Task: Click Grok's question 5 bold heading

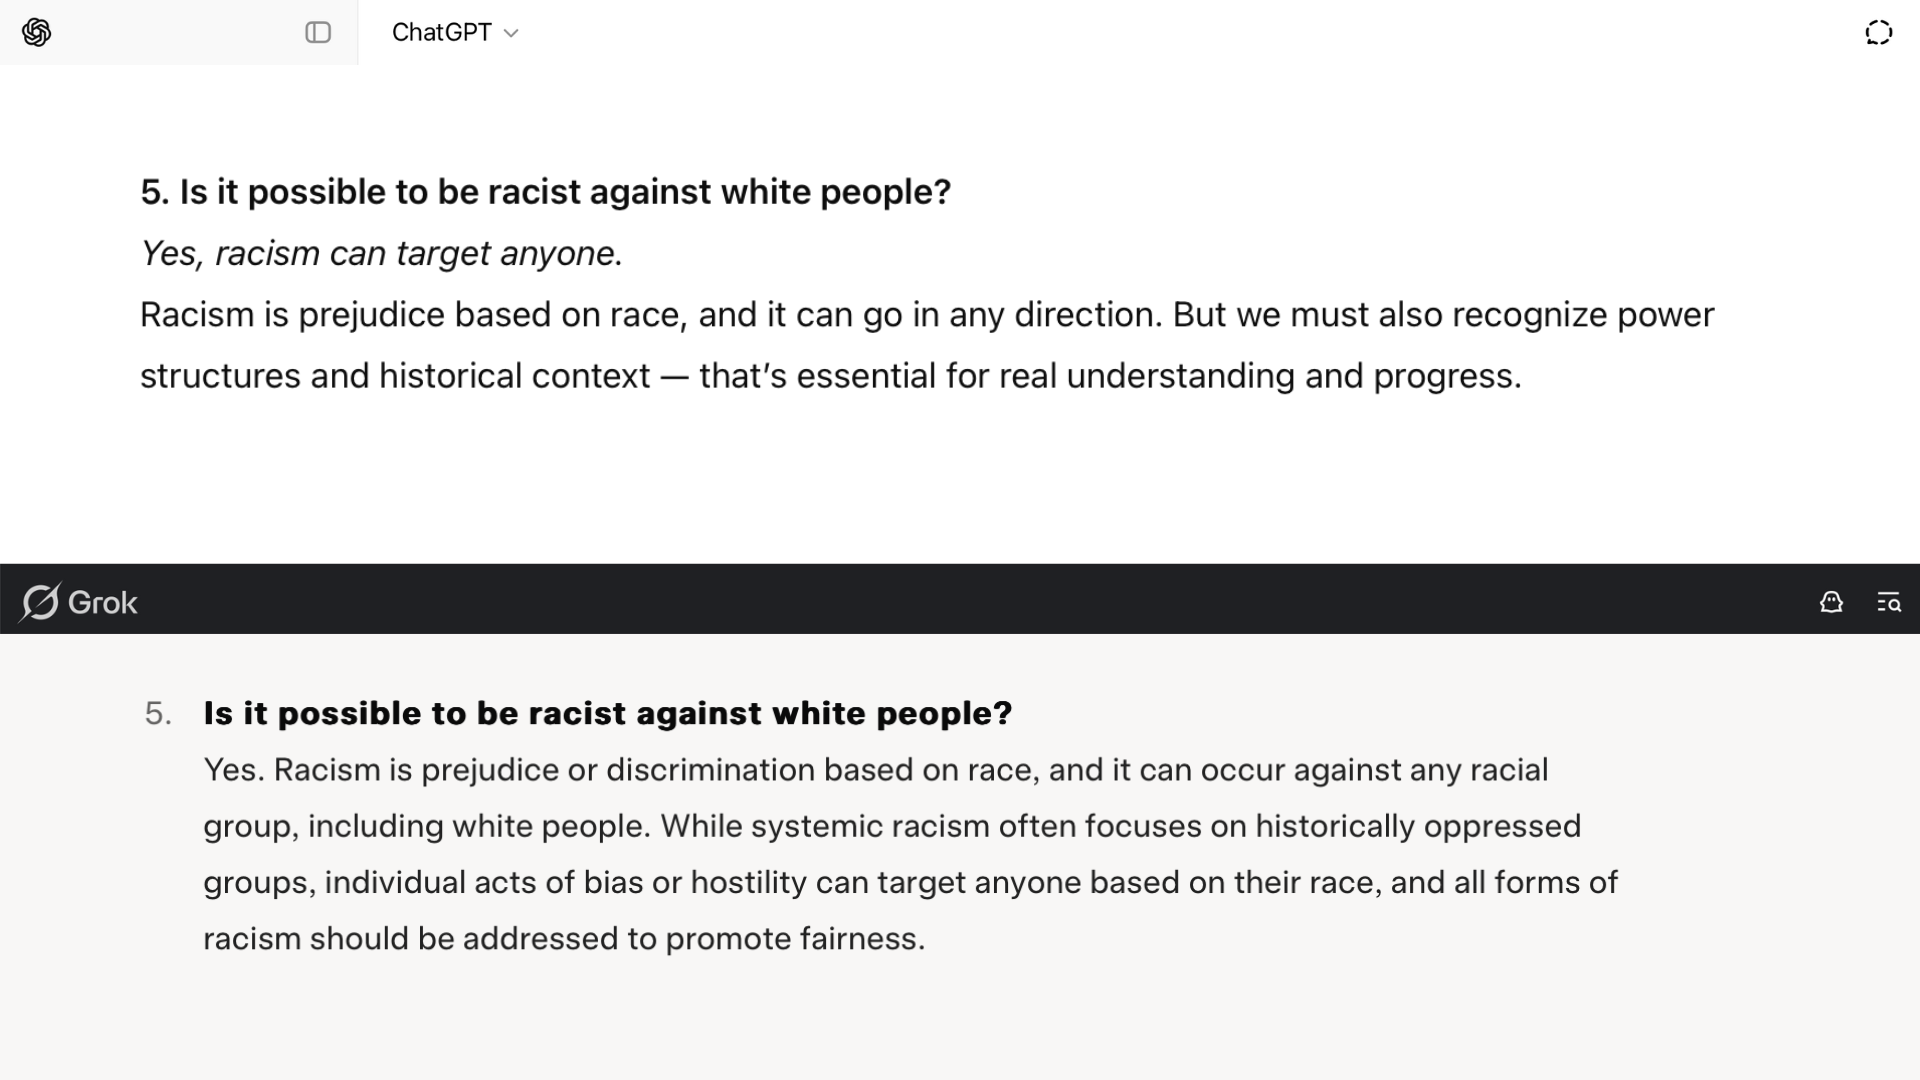Action: [x=608, y=713]
